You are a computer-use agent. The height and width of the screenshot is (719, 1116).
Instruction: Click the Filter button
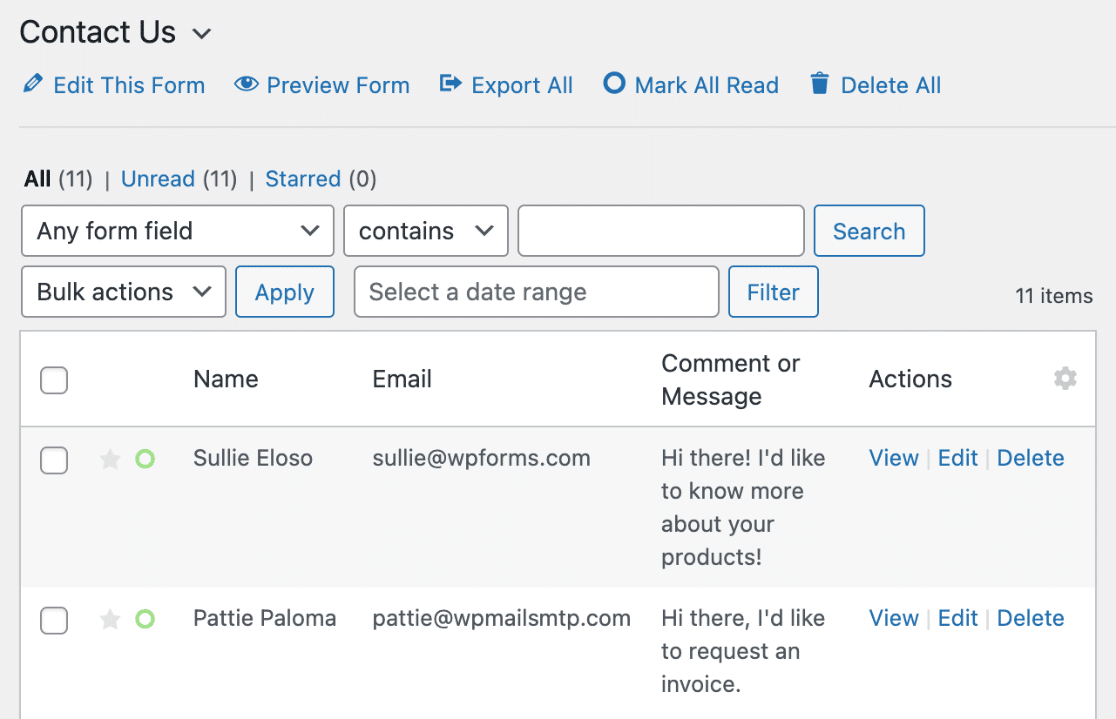773,292
